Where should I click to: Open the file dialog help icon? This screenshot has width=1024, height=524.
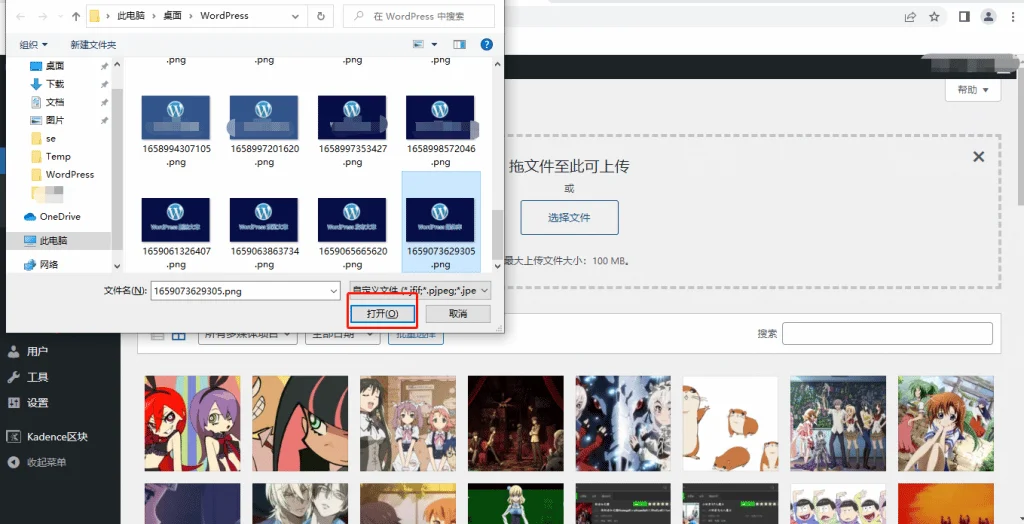(x=487, y=44)
